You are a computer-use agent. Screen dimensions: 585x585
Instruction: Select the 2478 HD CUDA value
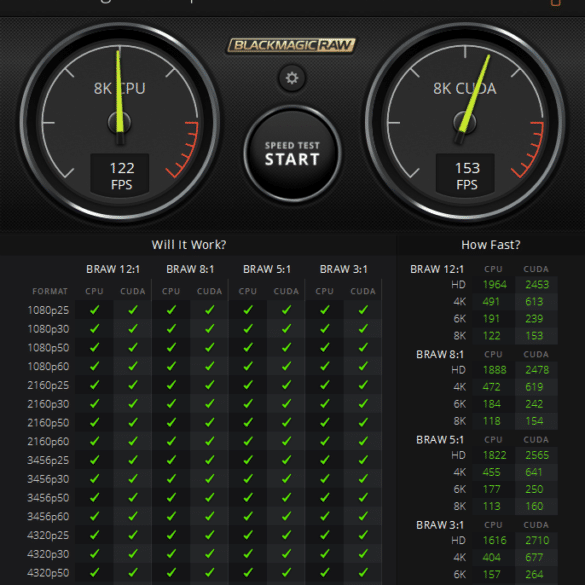click(537, 370)
